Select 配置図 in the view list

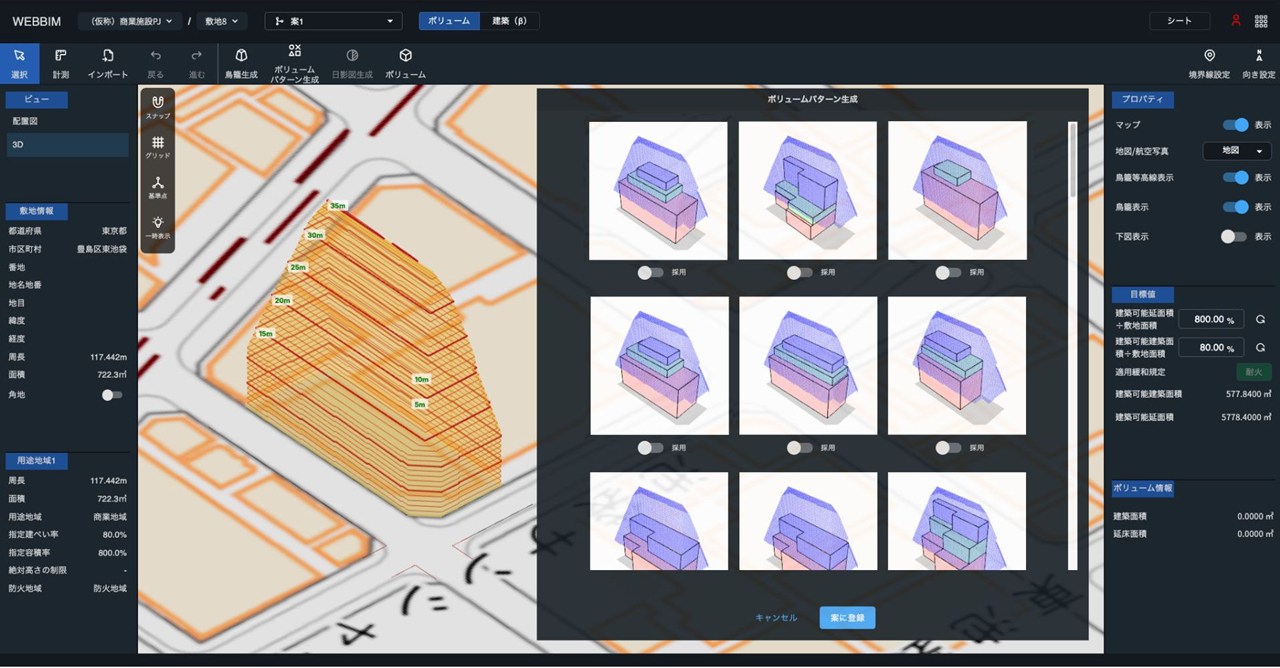click(x=26, y=121)
